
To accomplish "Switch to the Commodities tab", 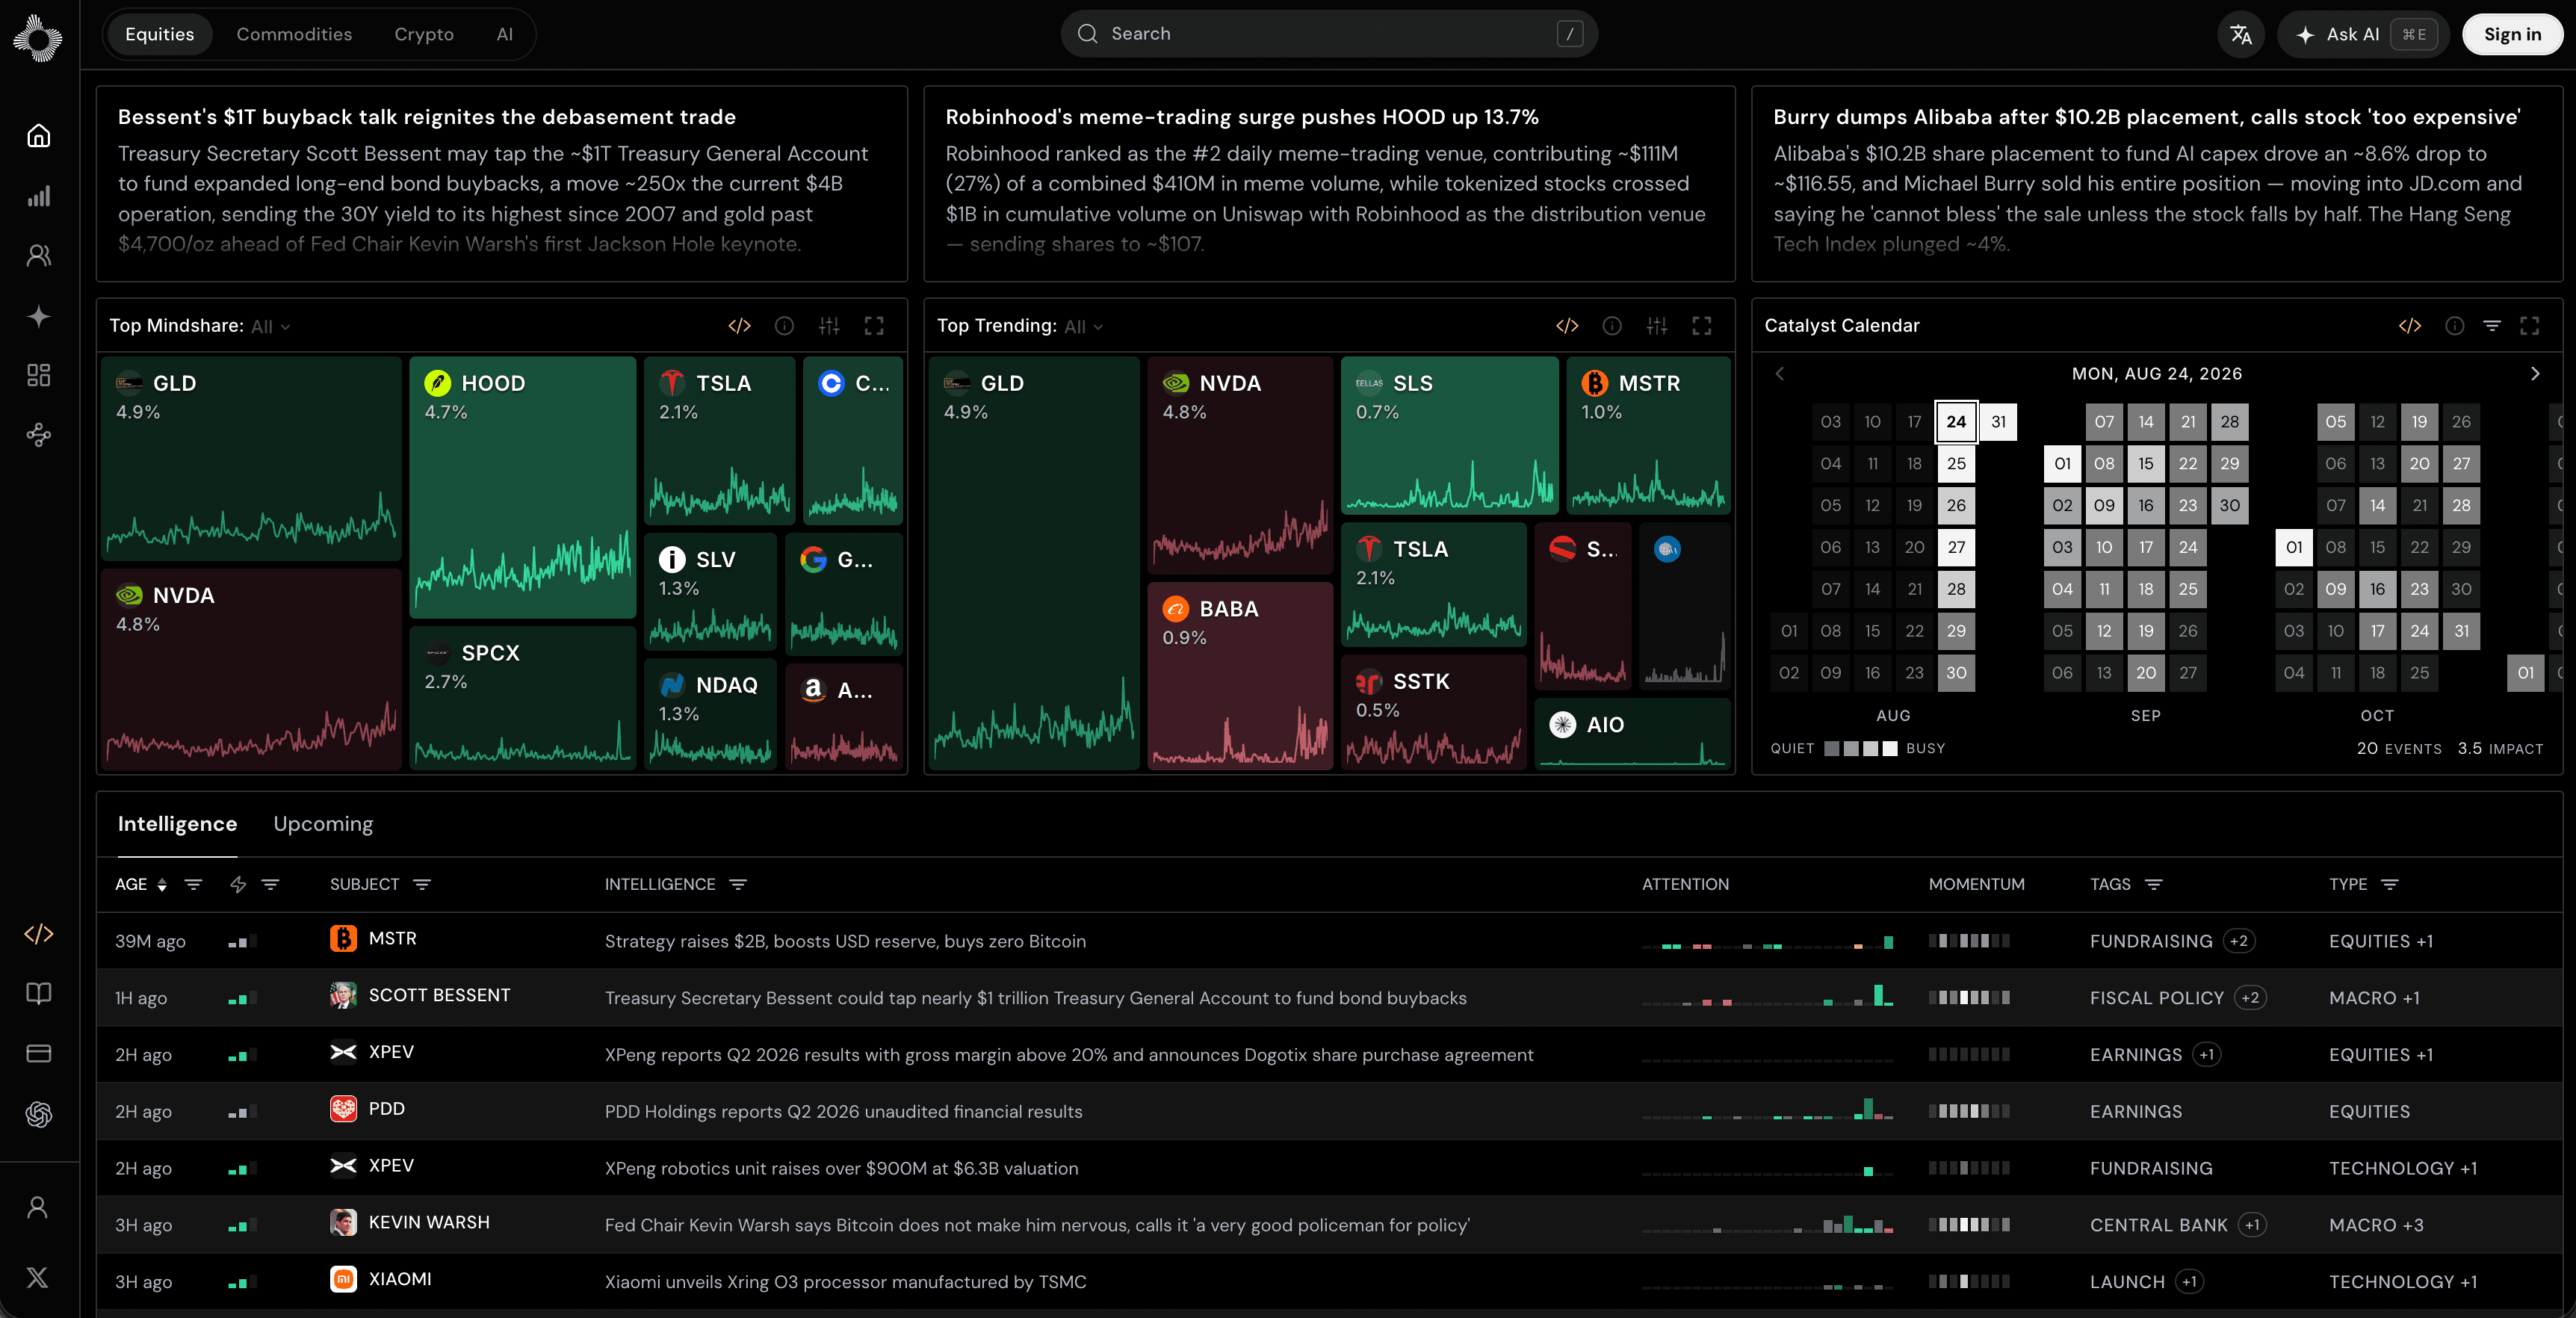I will tap(294, 34).
